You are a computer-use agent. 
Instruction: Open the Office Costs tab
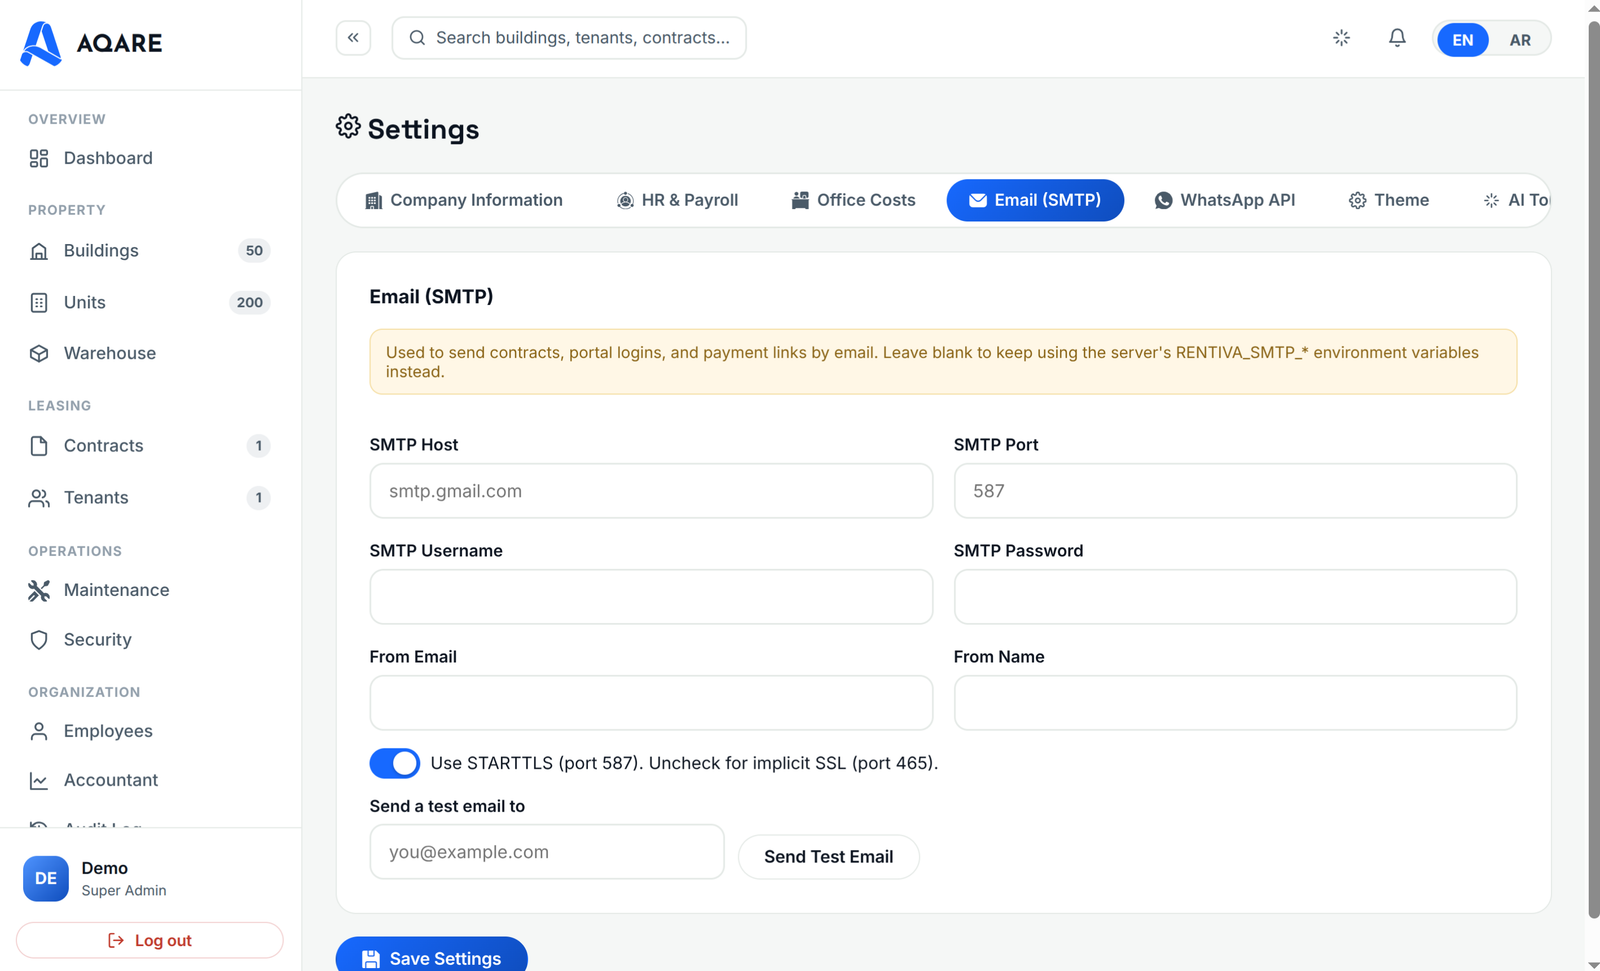tap(853, 200)
